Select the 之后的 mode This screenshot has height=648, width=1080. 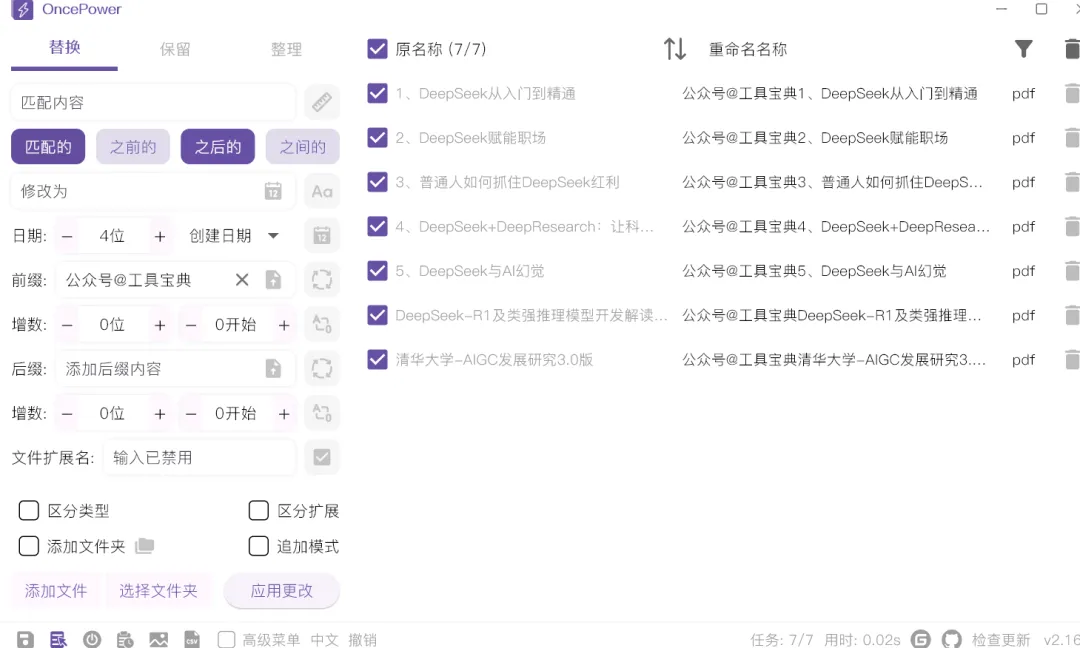tap(218, 147)
